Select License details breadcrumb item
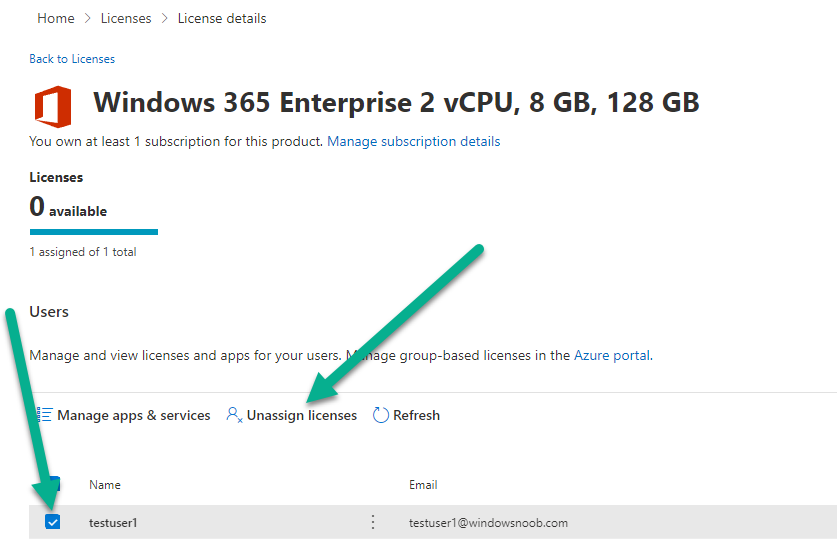This screenshot has width=837, height=560. tap(222, 19)
